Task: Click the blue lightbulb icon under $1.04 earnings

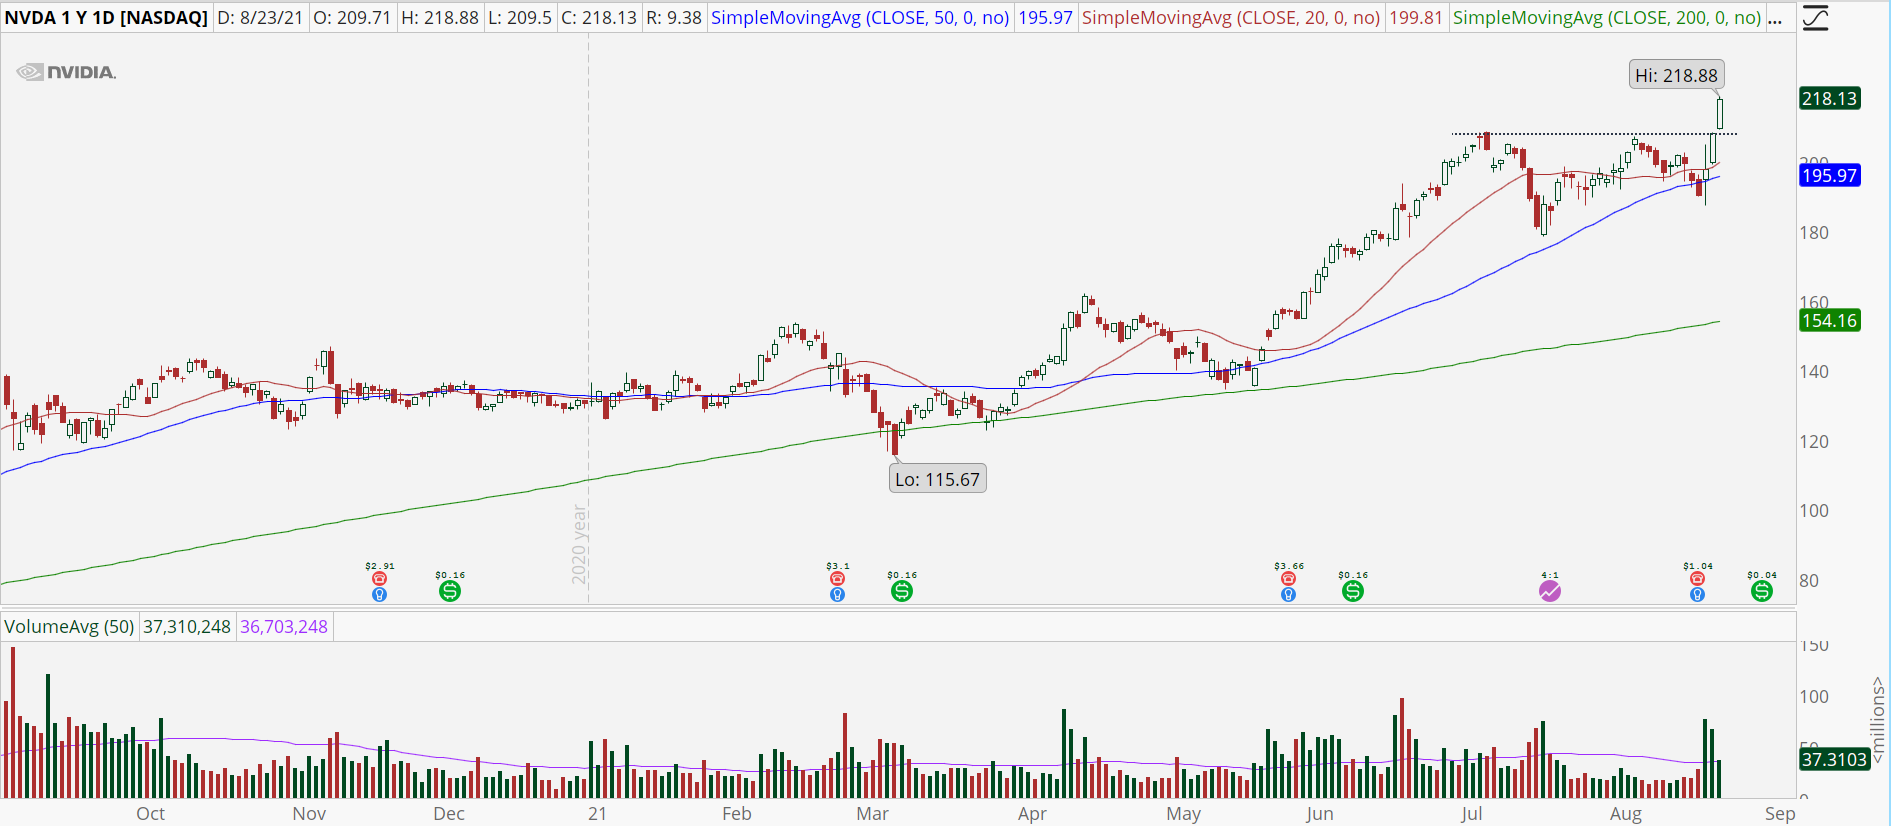Action: [x=1697, y=594]
